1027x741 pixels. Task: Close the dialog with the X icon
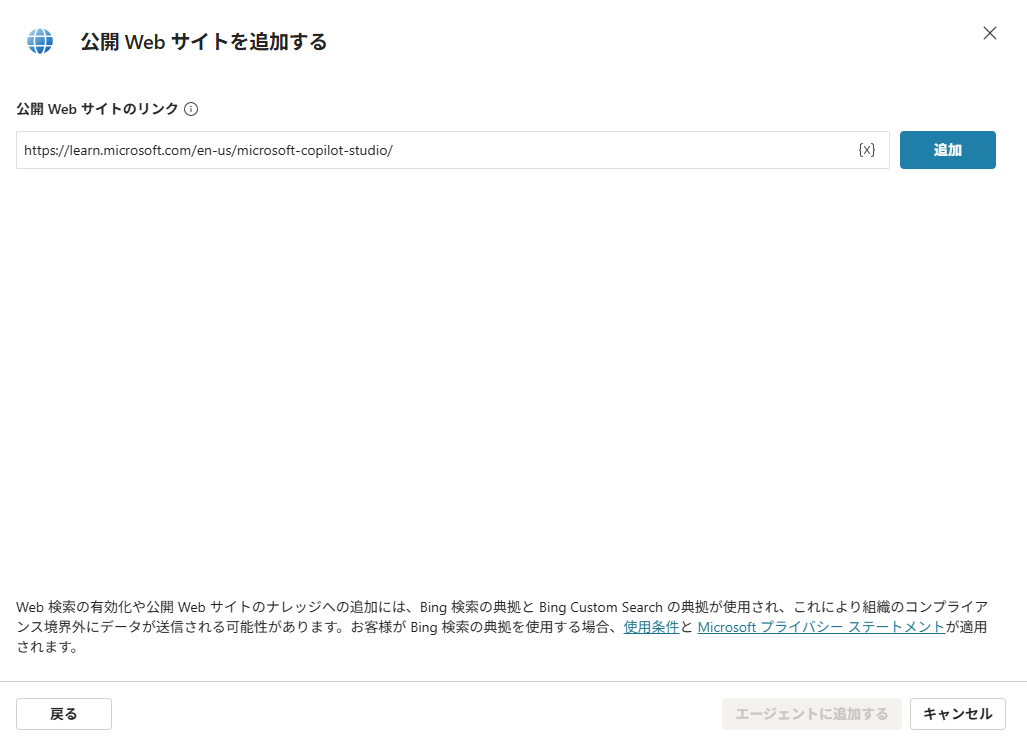pyautogui.click(x=990, y=33)
